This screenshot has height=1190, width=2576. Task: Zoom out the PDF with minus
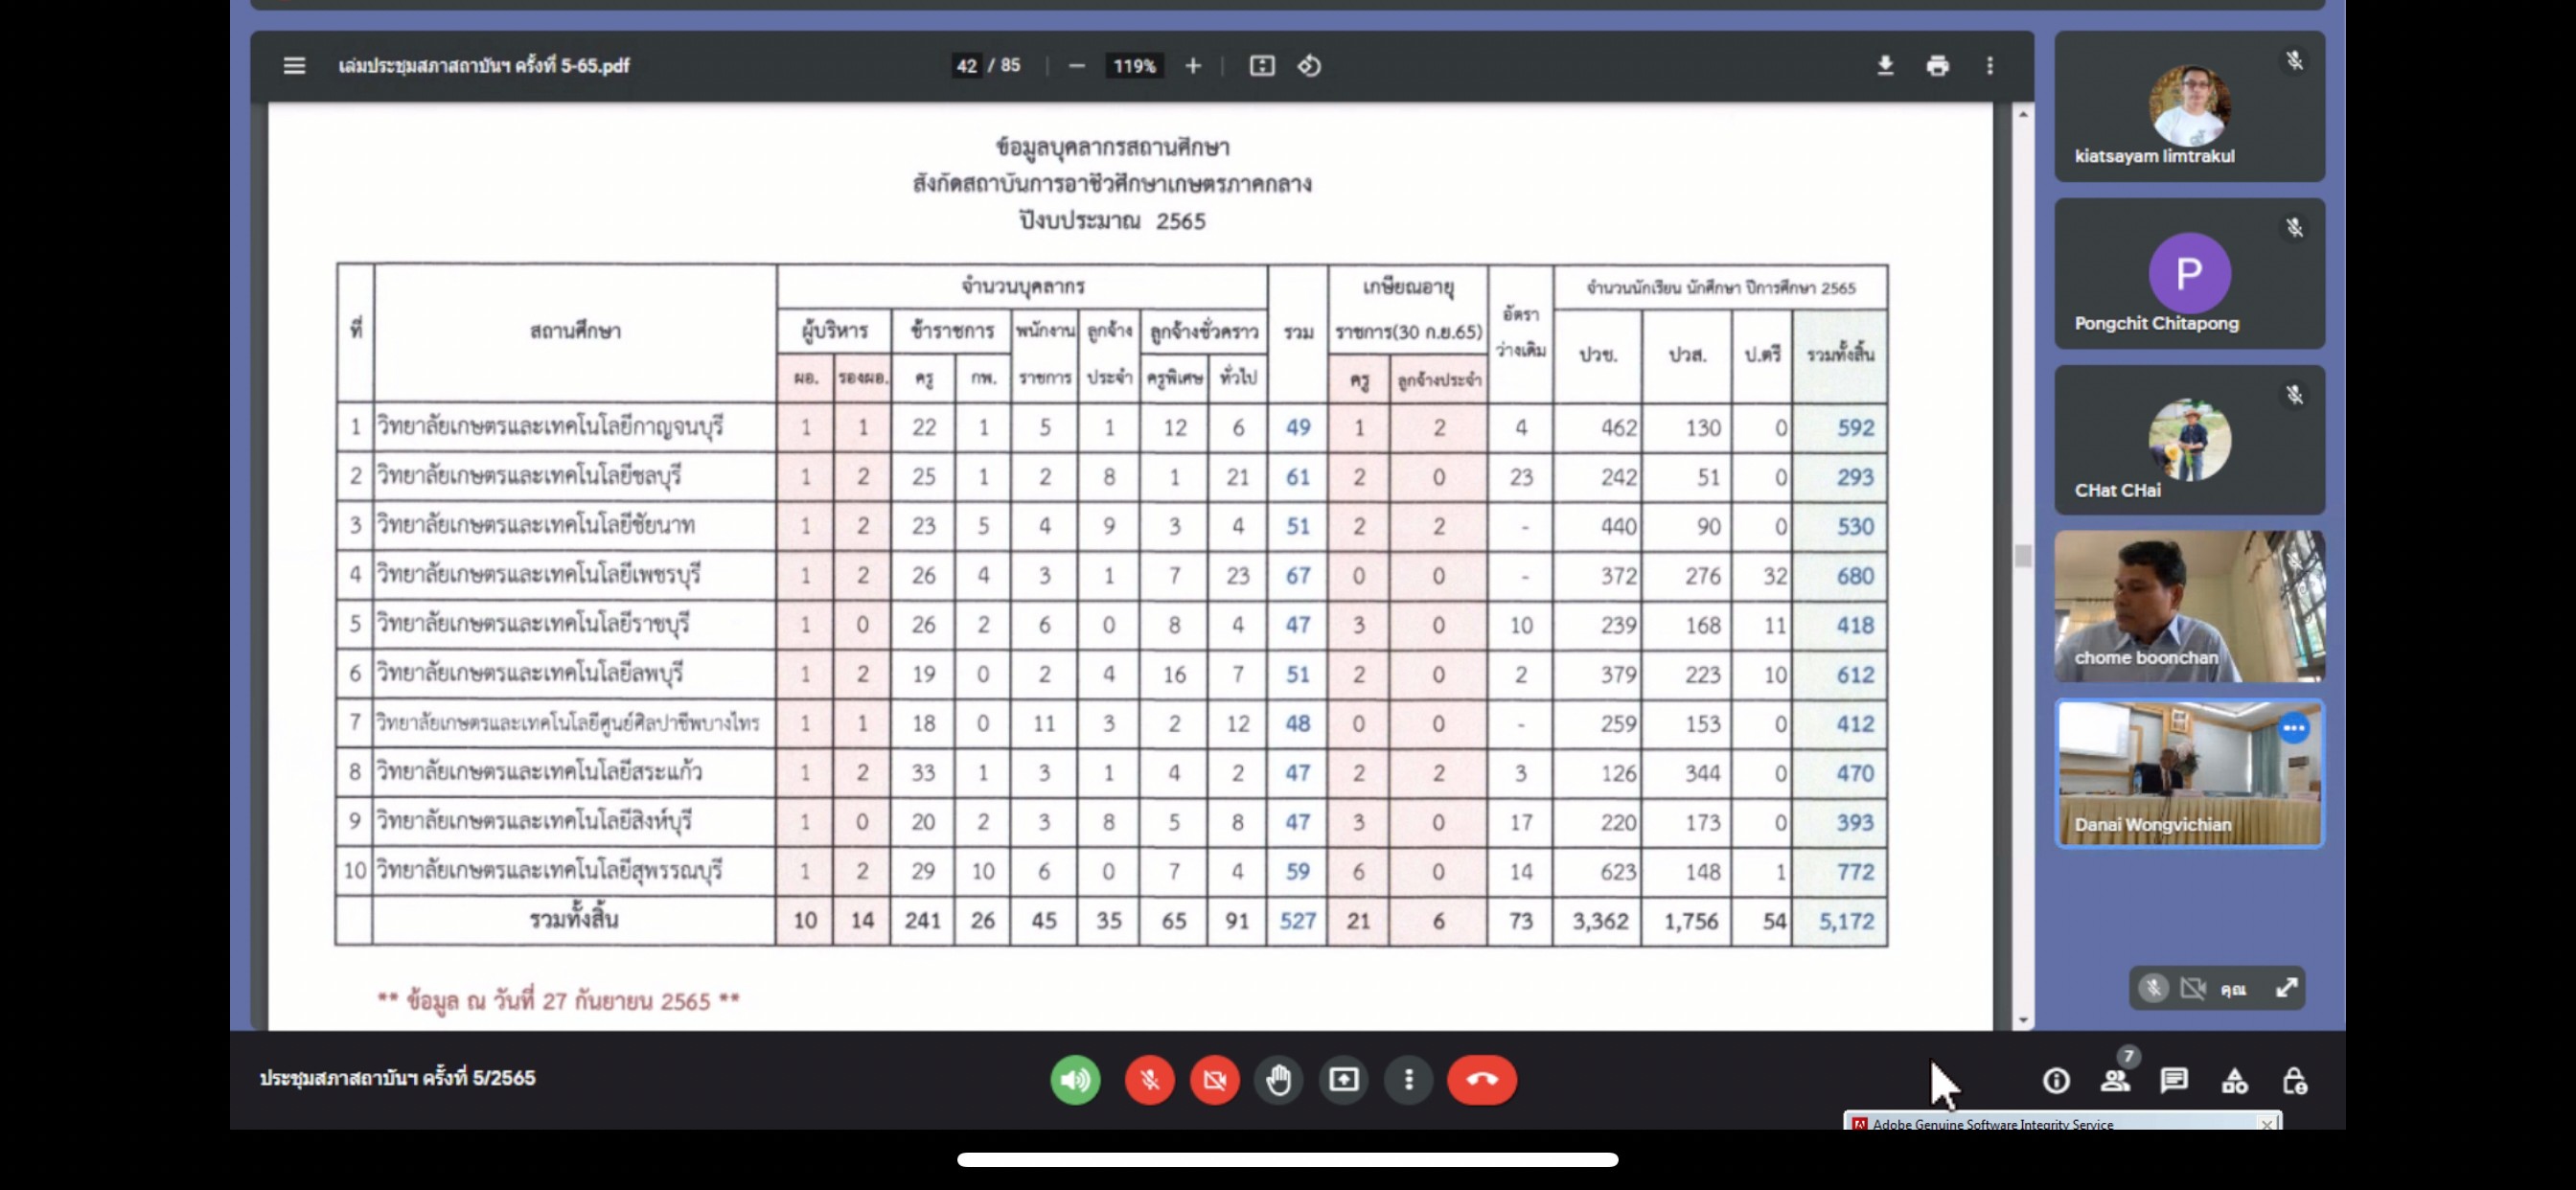pyautogui.click(x=1076, y=66)
